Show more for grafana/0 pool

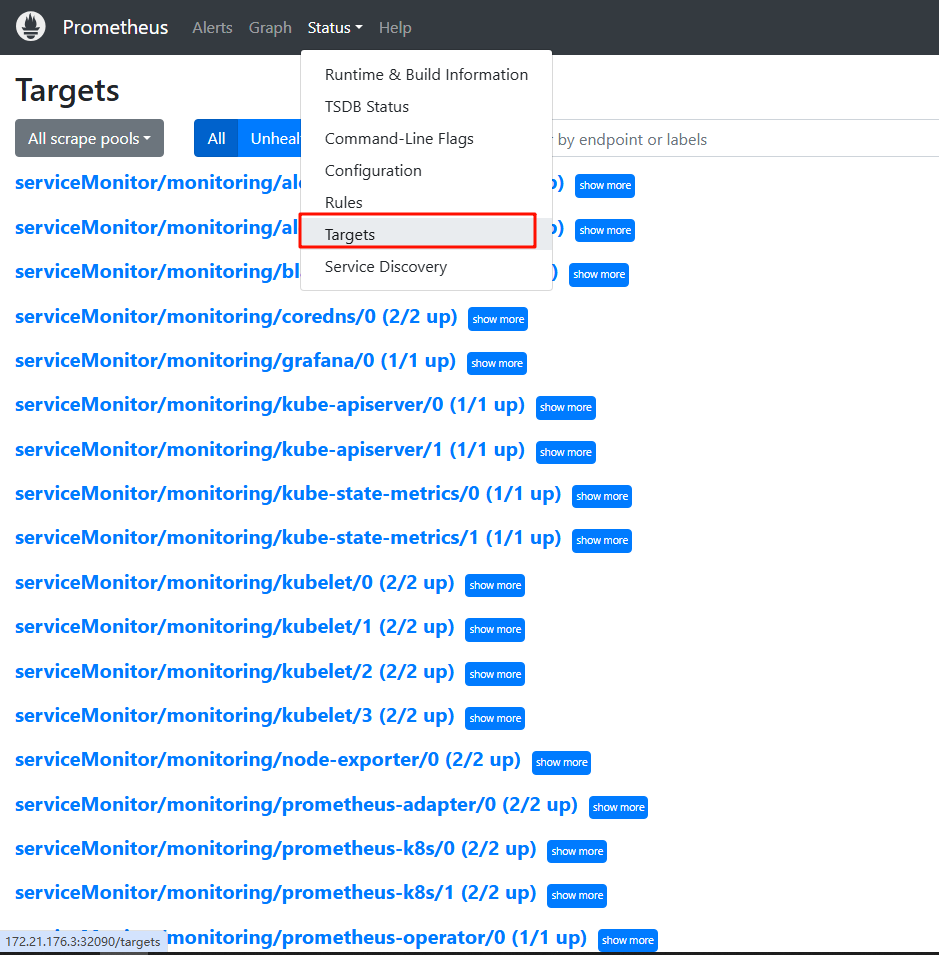pyautogui.click(x=496, y=363)
